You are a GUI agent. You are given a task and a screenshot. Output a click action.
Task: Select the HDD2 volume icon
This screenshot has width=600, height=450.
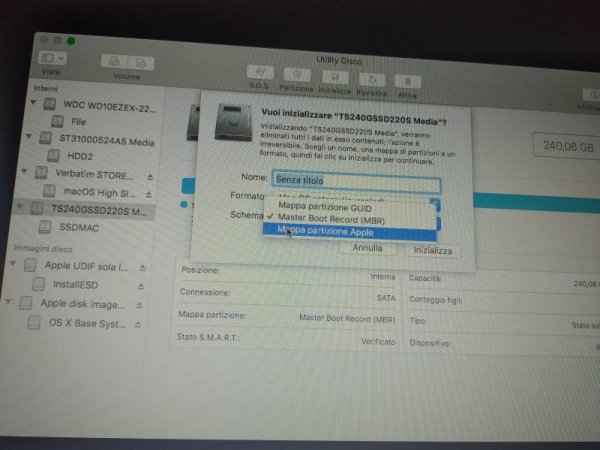pos(53,155)
